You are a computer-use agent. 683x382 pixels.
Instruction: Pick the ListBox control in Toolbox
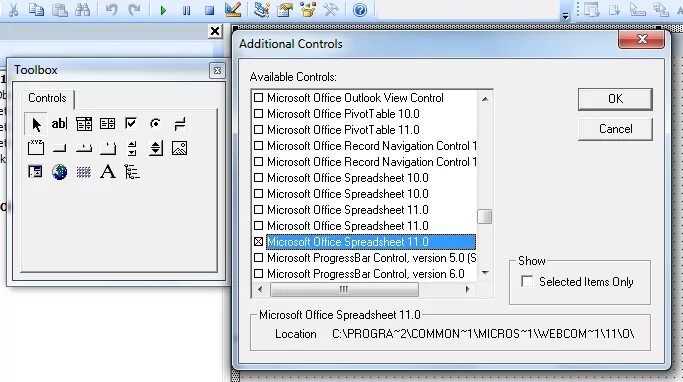(x=108, y=124)
